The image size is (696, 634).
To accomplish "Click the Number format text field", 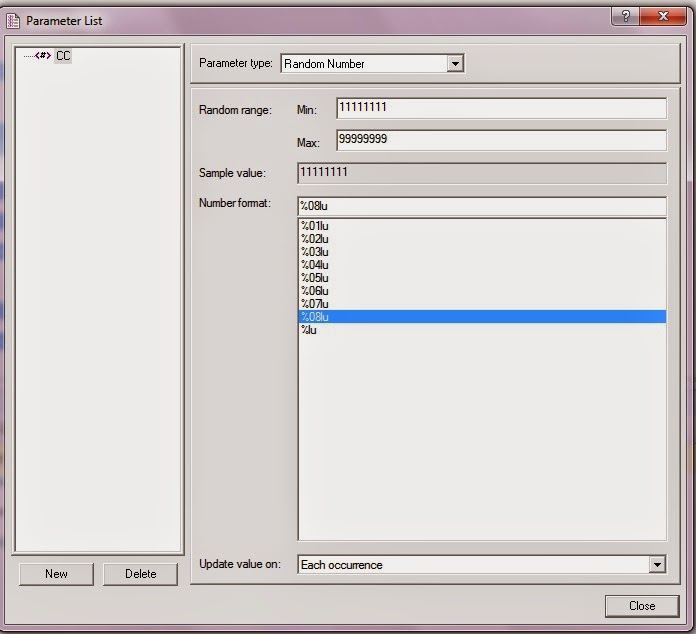I will (x=482, y=206).
